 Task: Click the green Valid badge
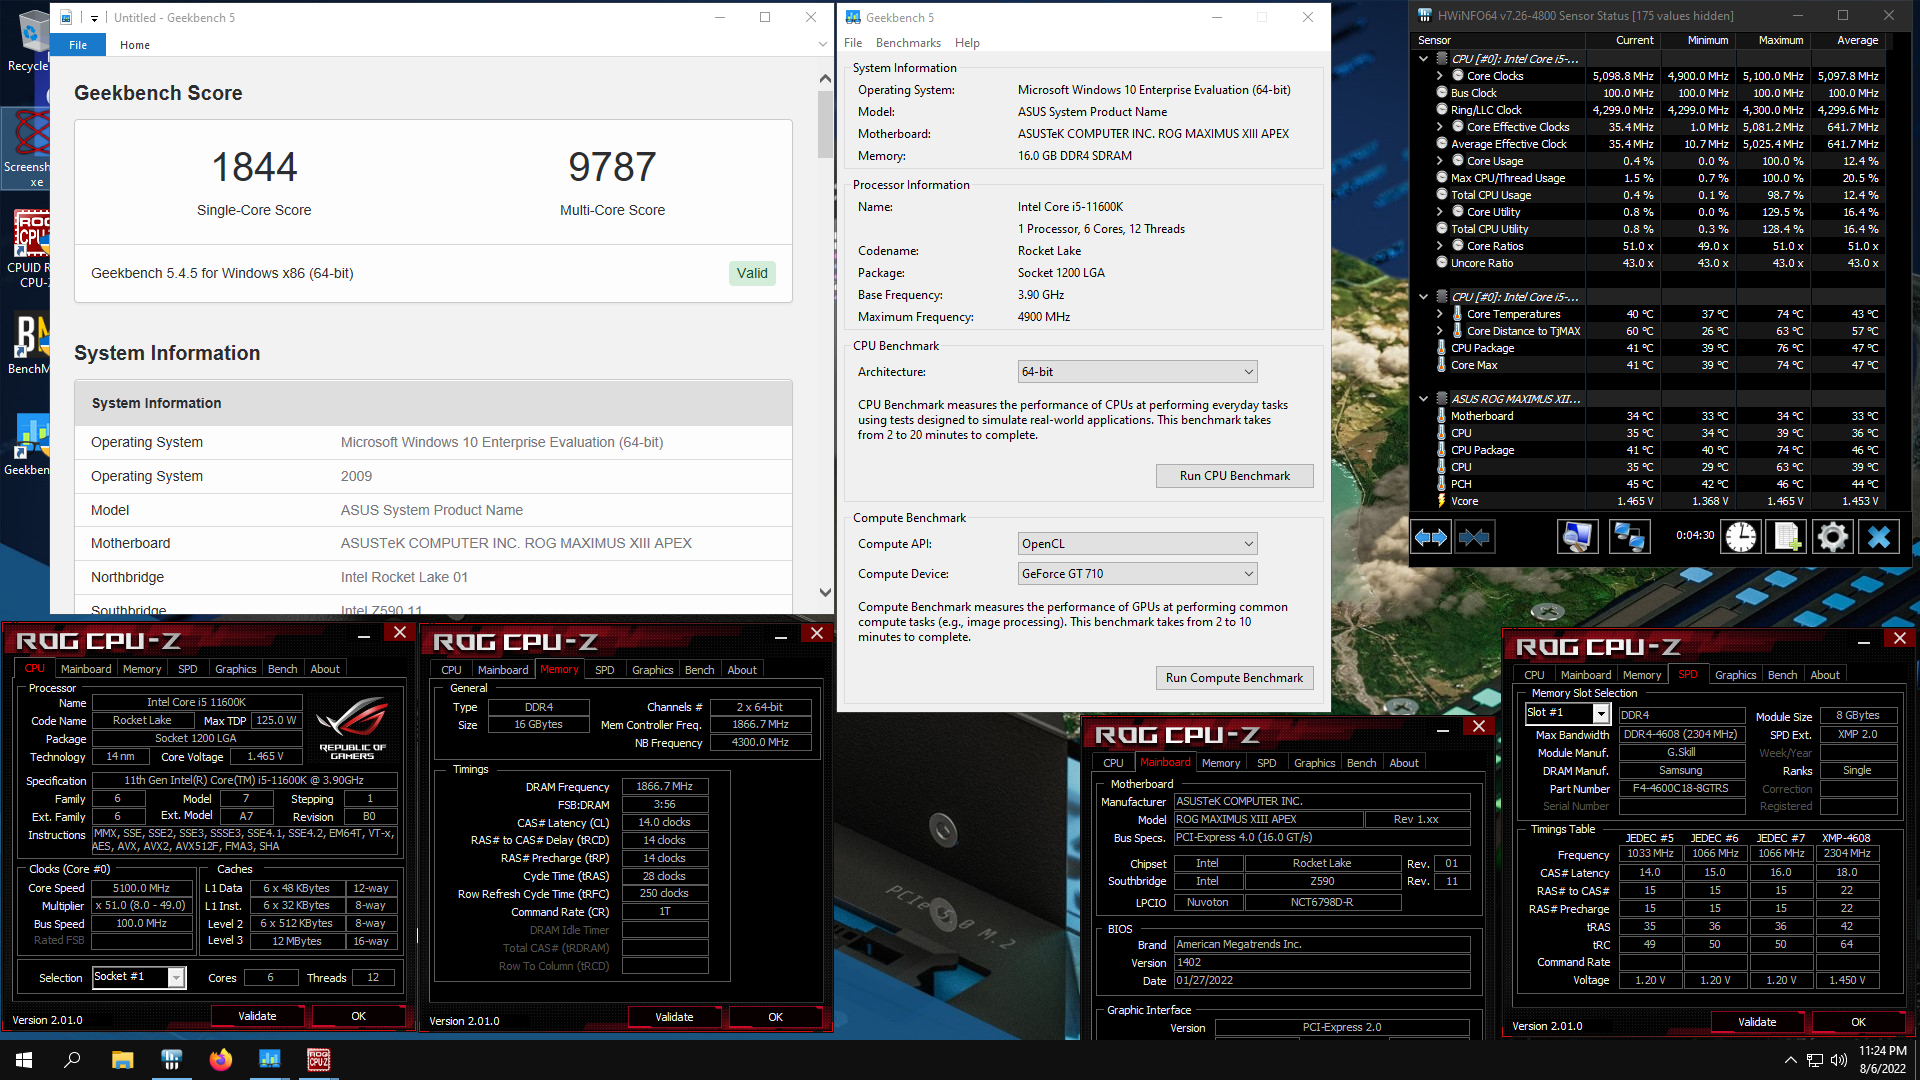752,273
